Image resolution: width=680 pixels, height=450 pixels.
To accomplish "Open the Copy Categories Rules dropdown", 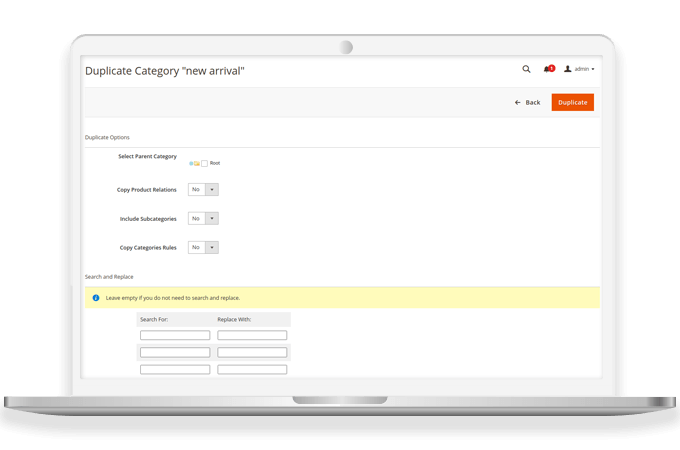I will 203,247.
